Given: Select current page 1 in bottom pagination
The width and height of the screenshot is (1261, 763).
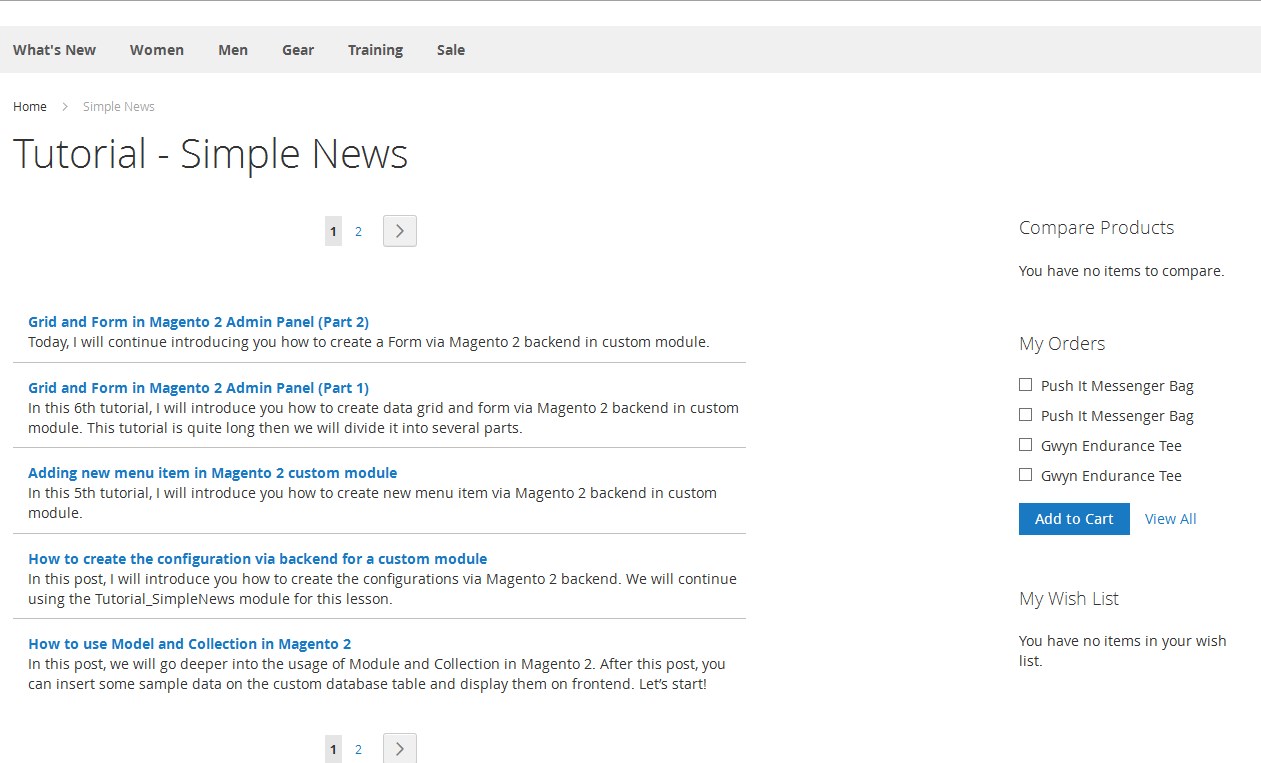Looking at the screenshot, I should tap(333, 749).
